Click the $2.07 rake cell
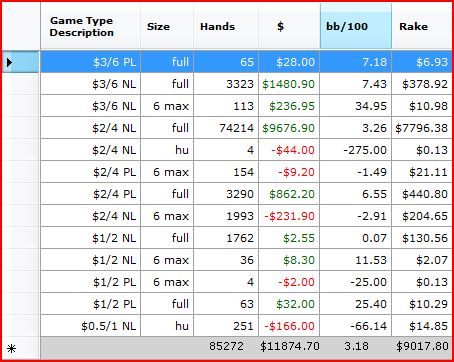This screenshot has width=454, height=362. 422,260
